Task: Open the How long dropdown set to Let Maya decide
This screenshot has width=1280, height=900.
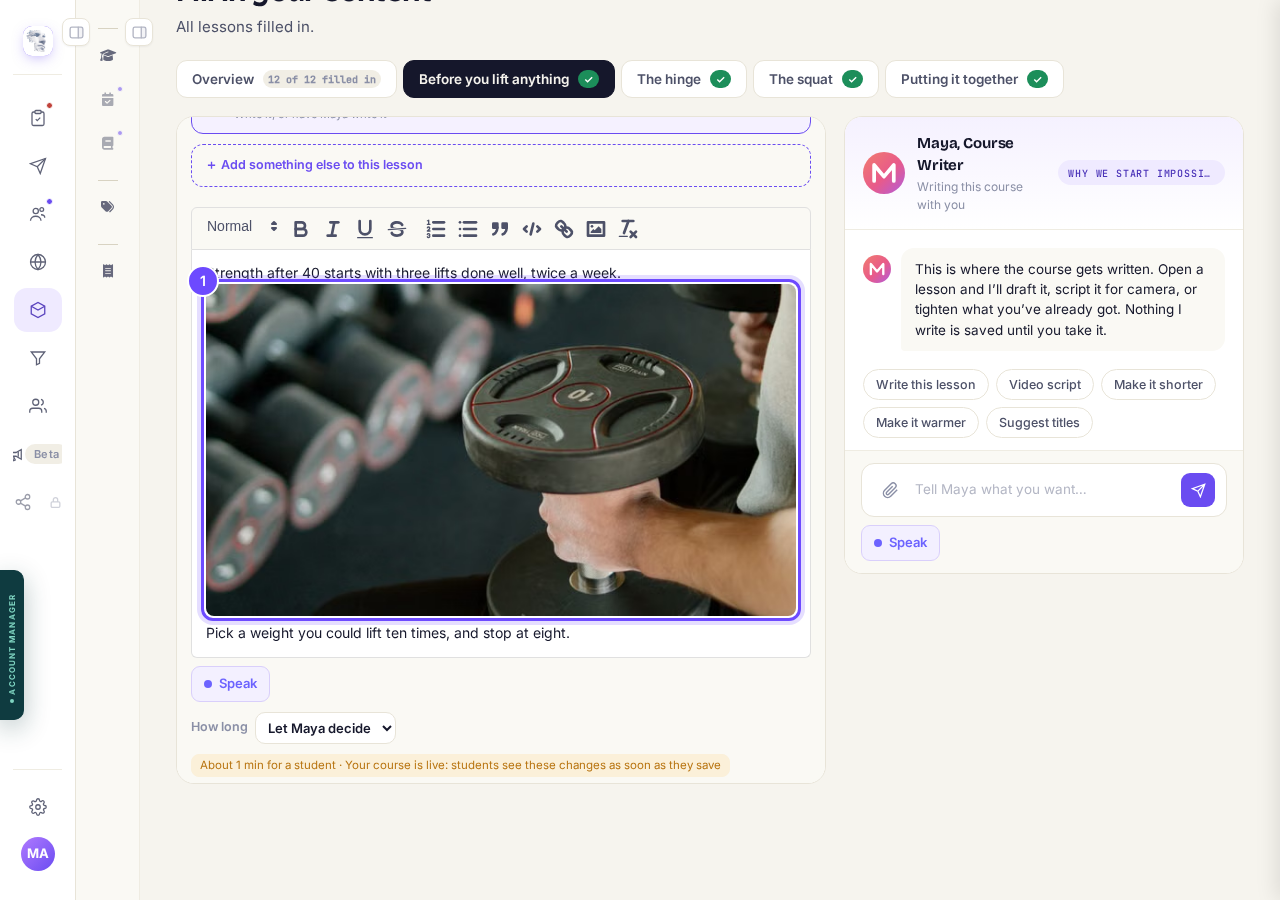Action: point(325,728)
